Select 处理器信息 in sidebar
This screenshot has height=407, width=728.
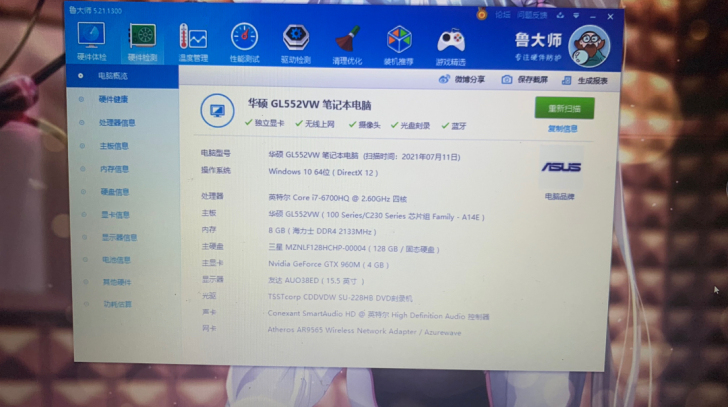[117, 123]
